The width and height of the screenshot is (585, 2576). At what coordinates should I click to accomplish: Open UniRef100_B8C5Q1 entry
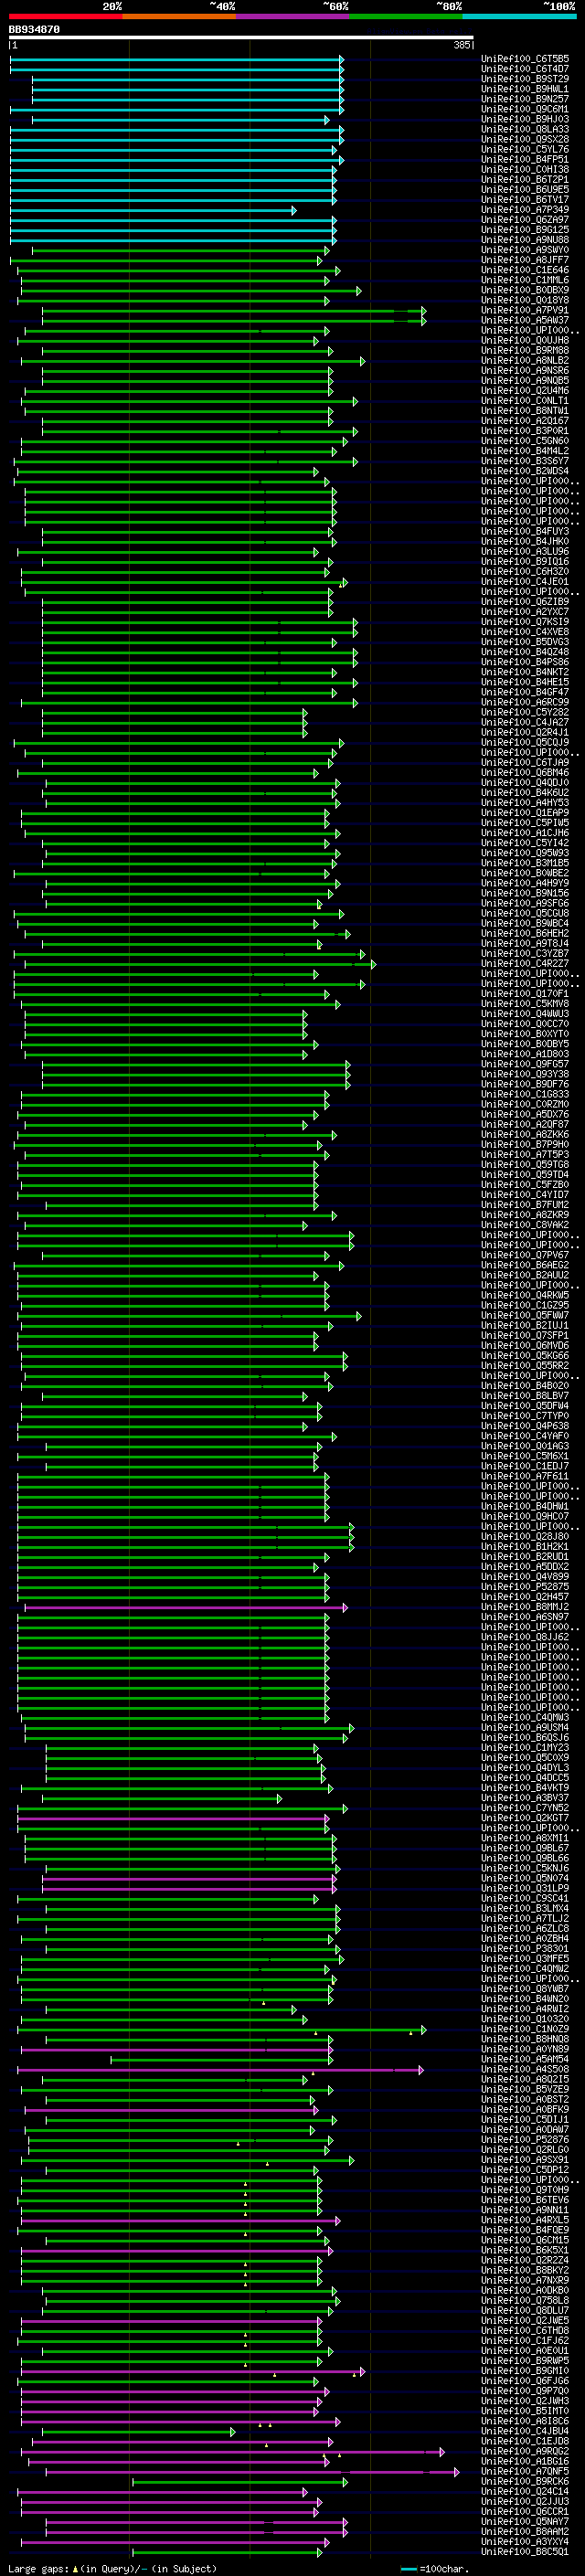525,2552
